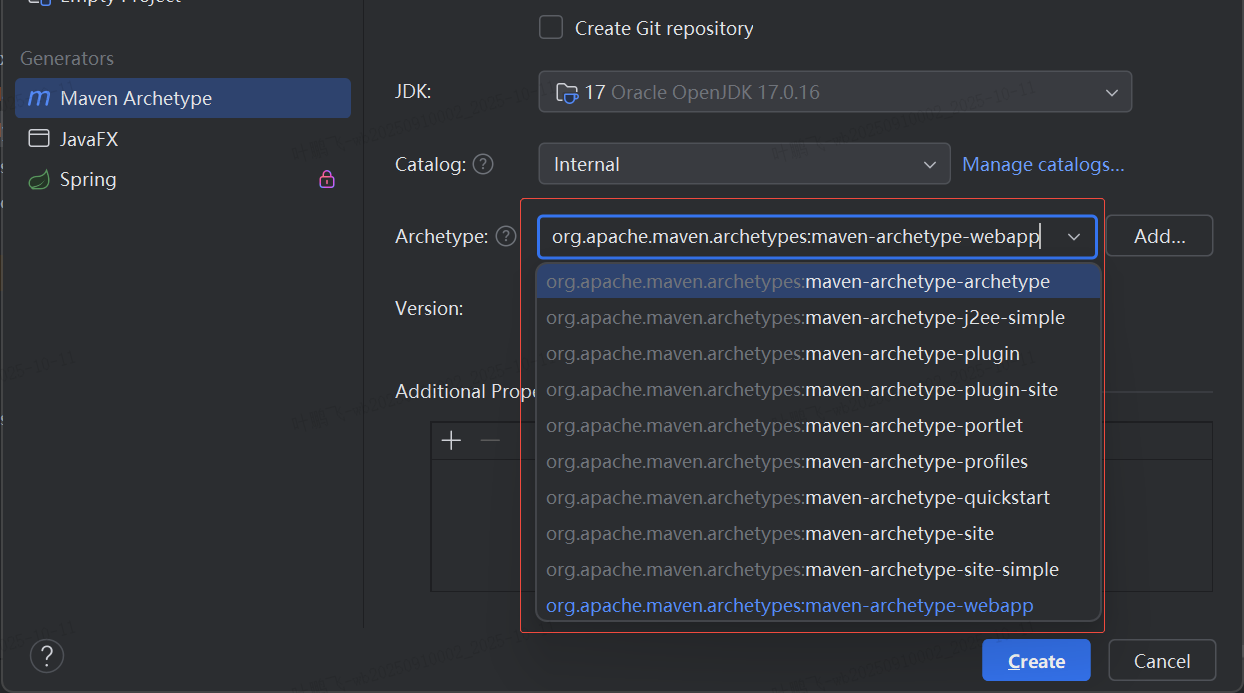This screenshot has height=693, width=1244.
Task: Enable the Create Git repository checkbox
Action: coord(551,28)
